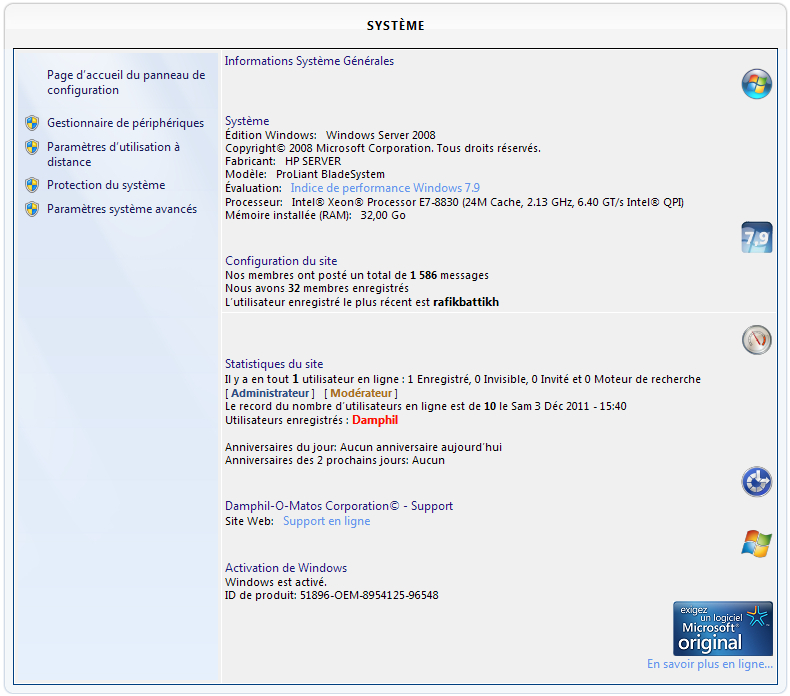Viewport: 790px width, 696px height.
Task: Click the 1 586 messages total line
Action: 357,275
